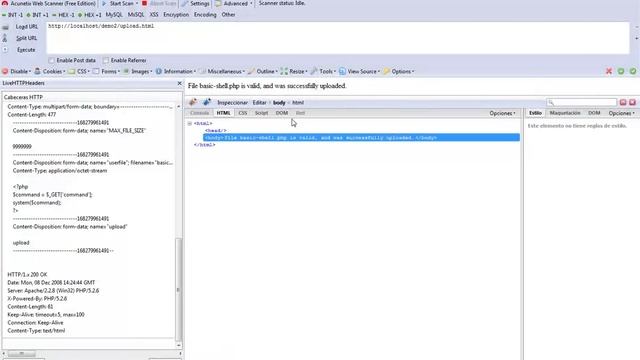Select the highlighted body element line
The width and height of the screenshot is (640, 360).
coord(361,138)
